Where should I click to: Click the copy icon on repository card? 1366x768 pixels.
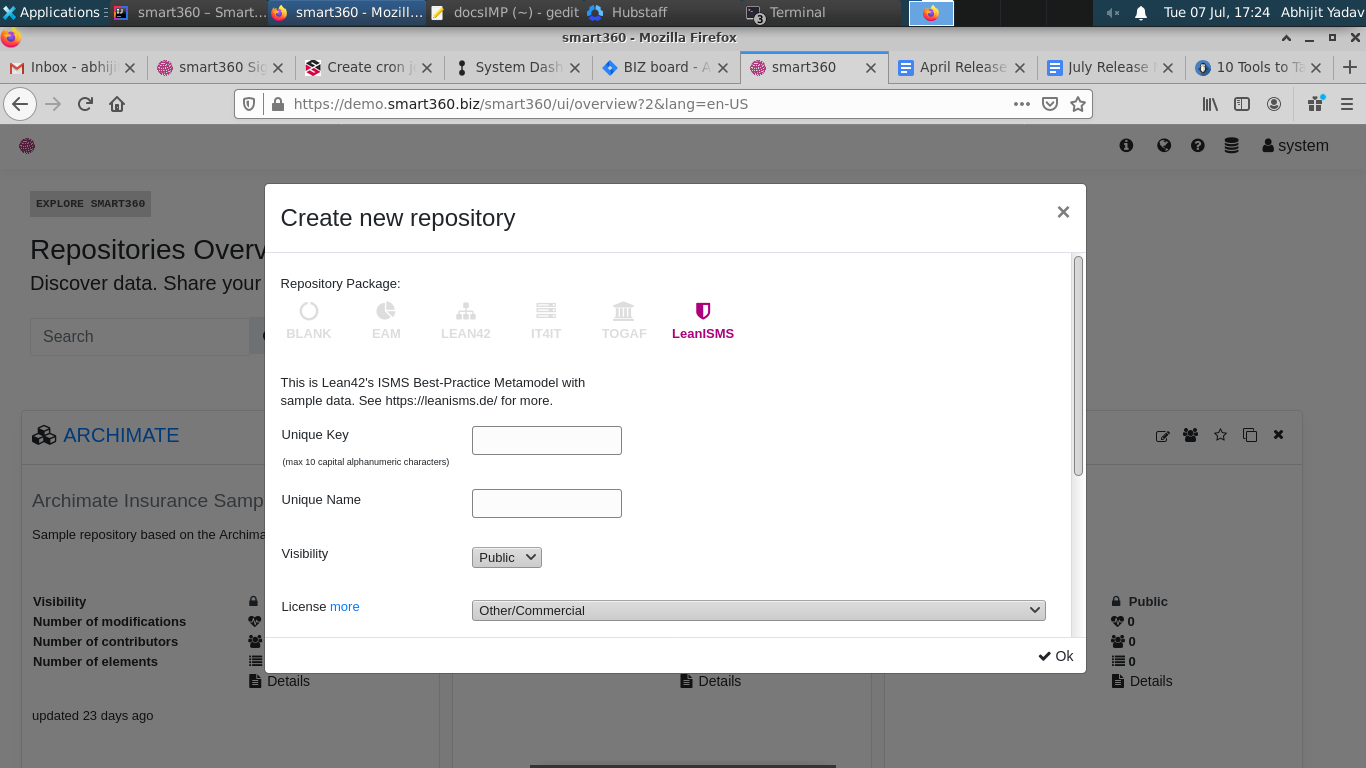coord(1250,435)
